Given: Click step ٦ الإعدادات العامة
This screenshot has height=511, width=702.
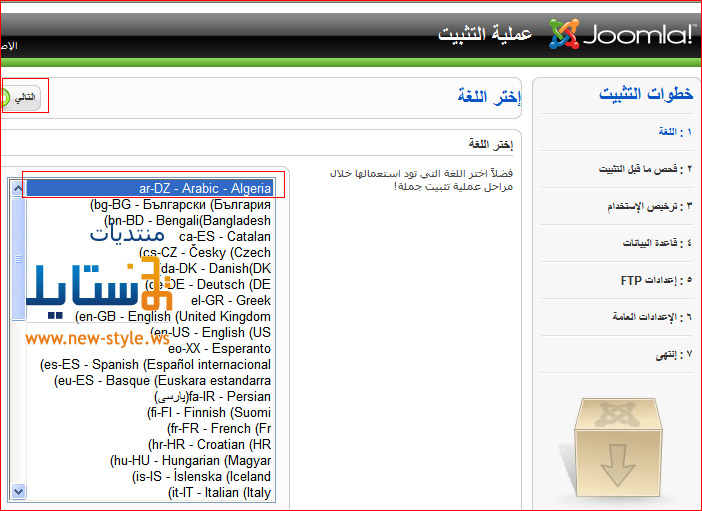Looking at the screenshot, I should 652,317.
